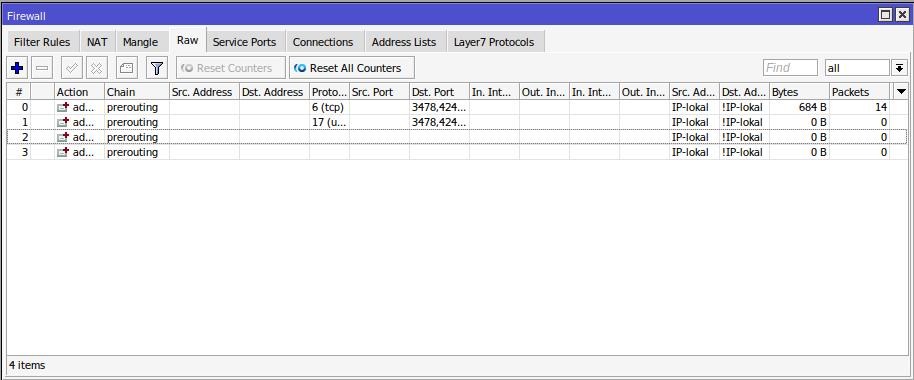Maximize the Firewall window
Viewport: 914px width, 380px height.
886,16
